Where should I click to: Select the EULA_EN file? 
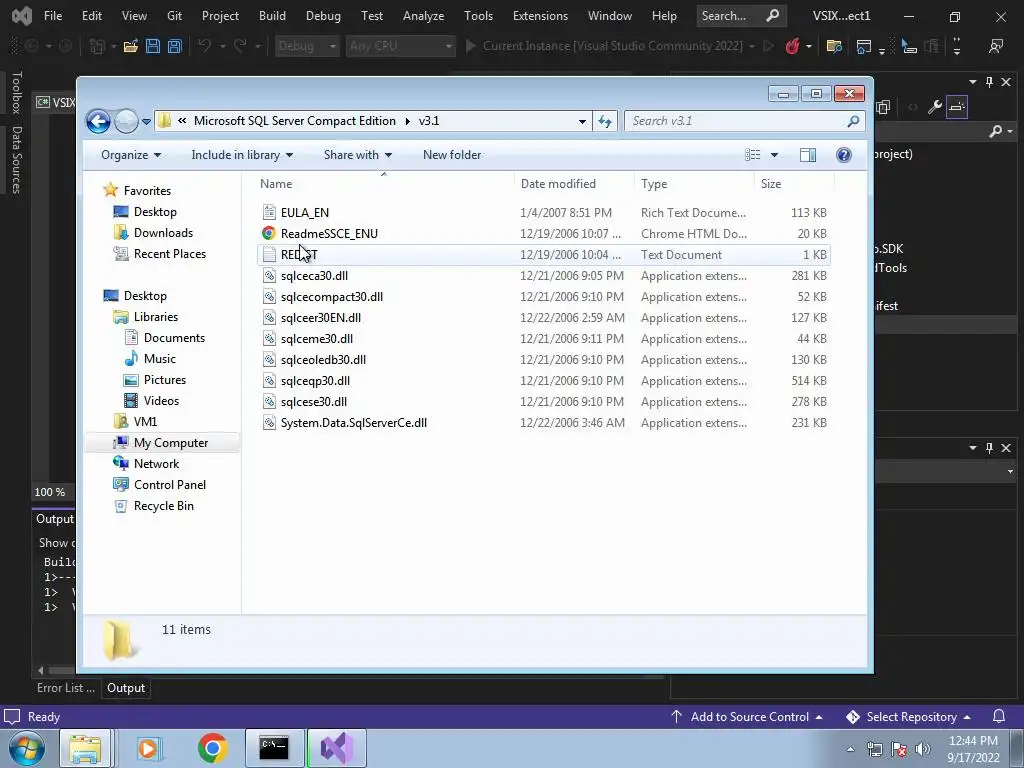[305, 212]
